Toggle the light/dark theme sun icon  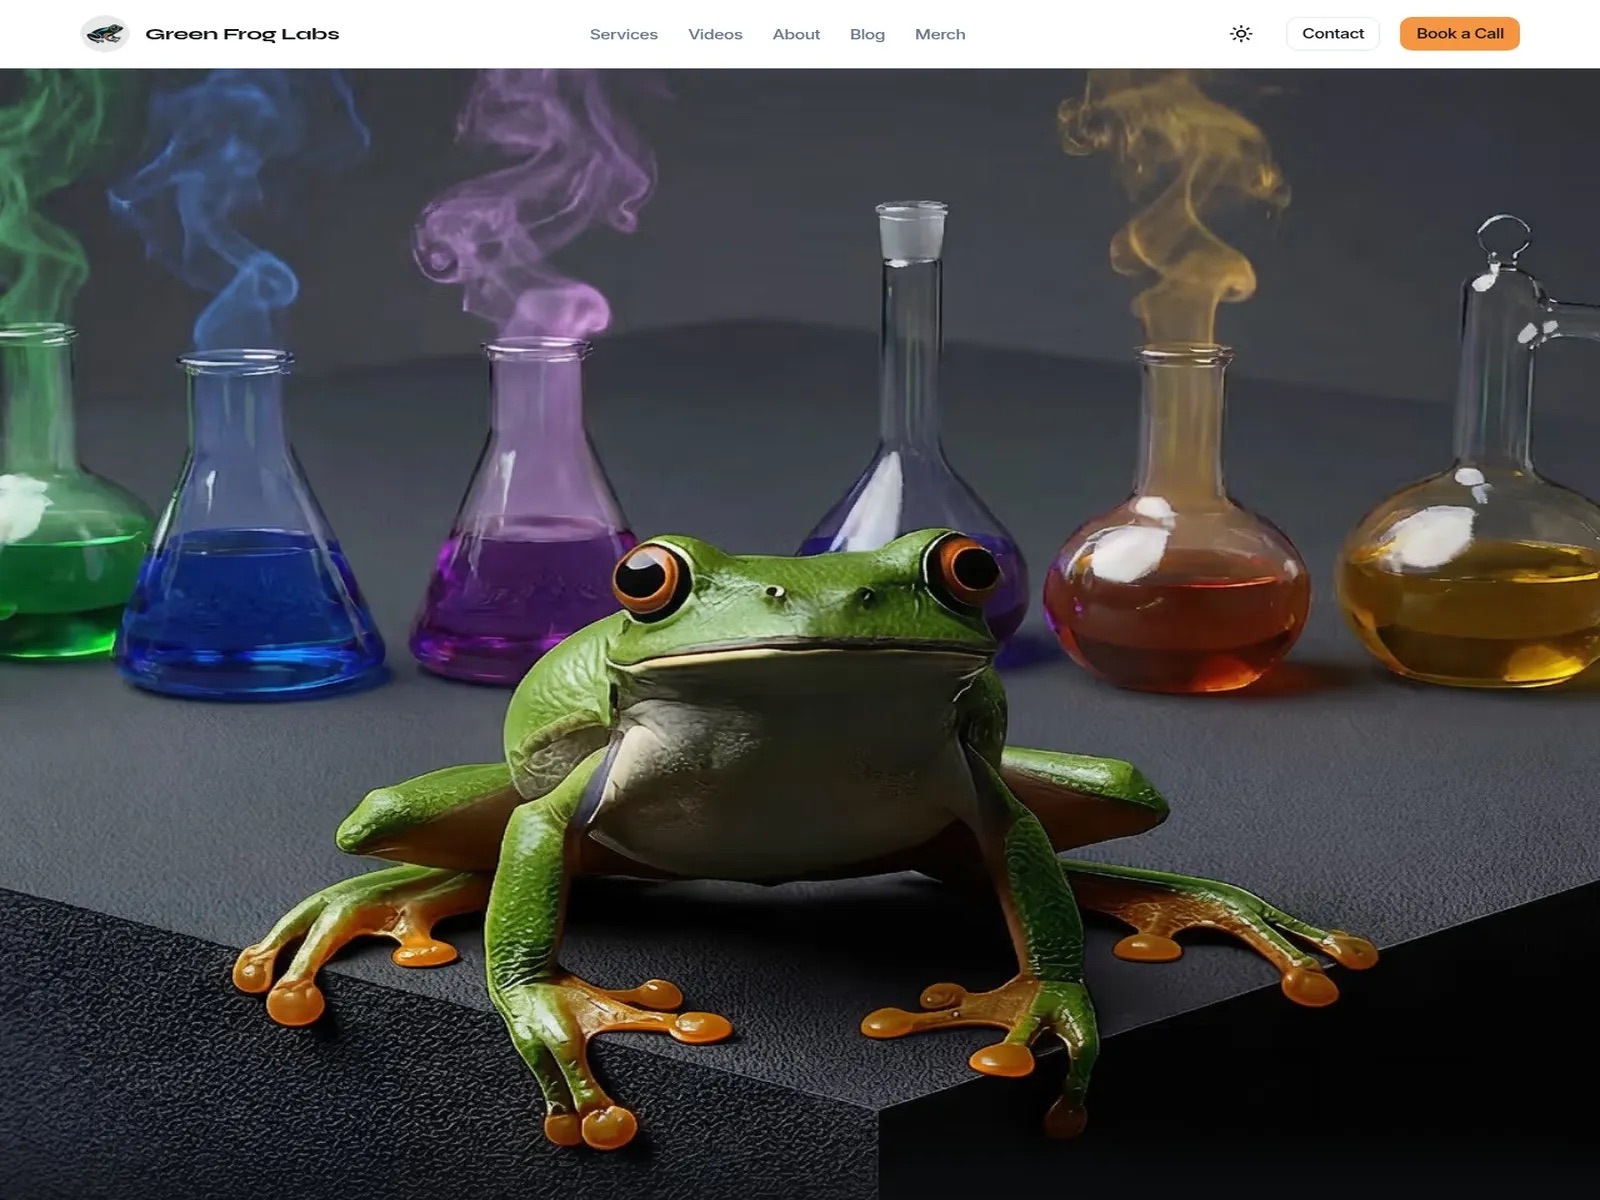point(1241,34)
